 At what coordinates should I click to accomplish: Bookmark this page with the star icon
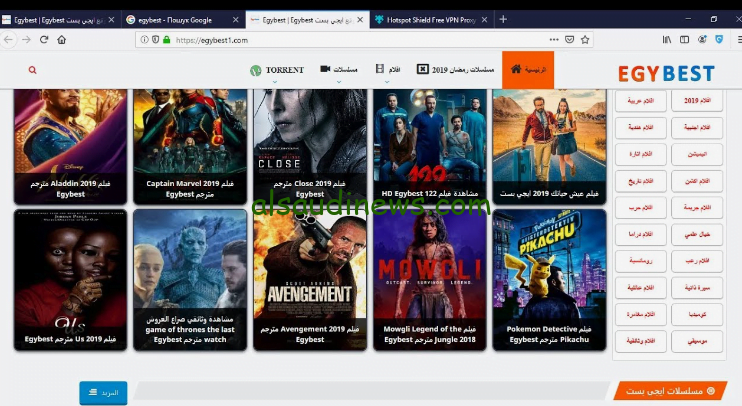(585, 40)
